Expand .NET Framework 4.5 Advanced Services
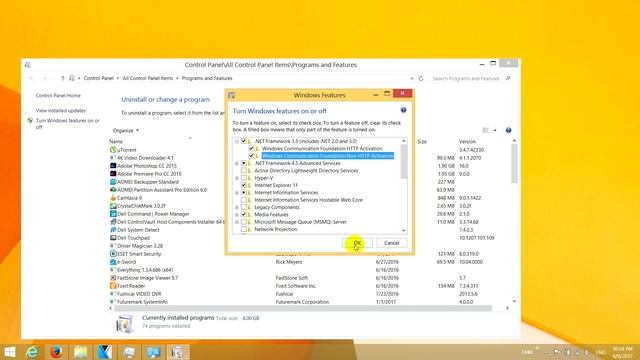 (x=237, y=163)
